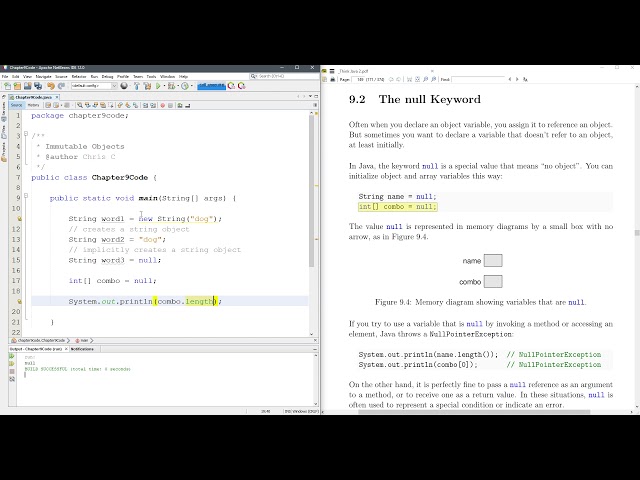Image resolution: width=640 pixels, height=480 pixels.
Task: Switch to the Notifications tab
Action: (x=82, y=349)
